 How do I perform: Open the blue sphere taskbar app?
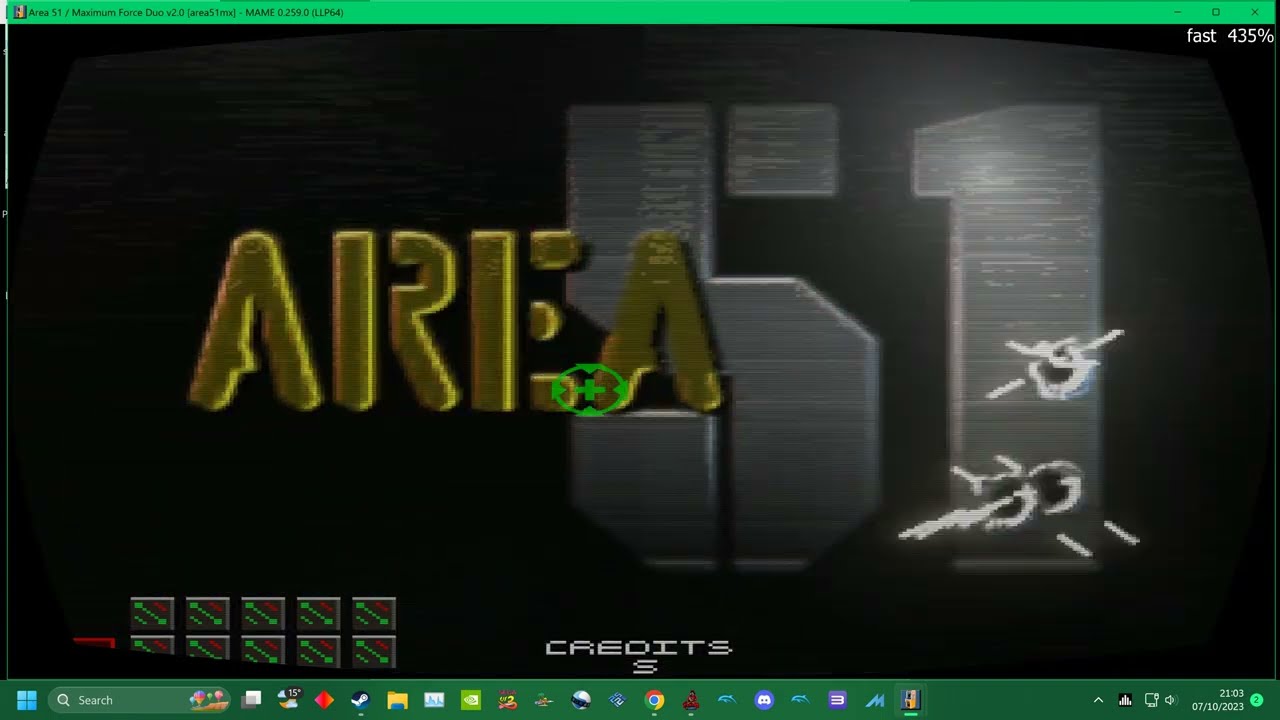581,700
